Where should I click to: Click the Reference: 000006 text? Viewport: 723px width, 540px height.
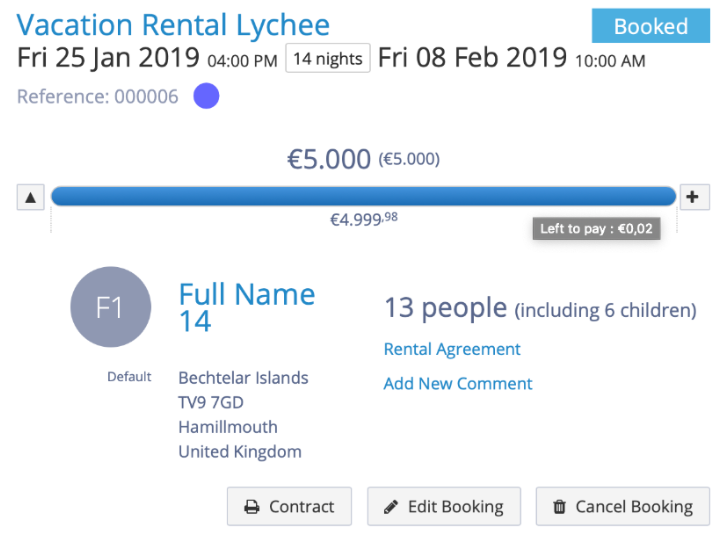97,97
